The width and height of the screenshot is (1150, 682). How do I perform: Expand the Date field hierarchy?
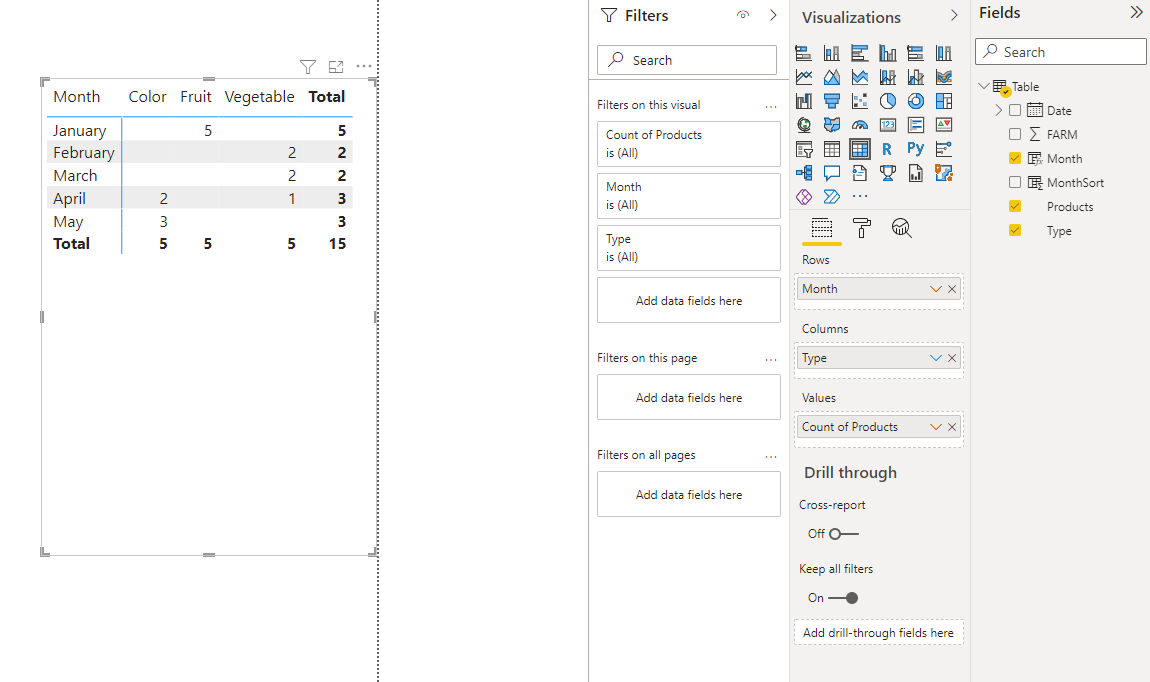click(998, 111)
